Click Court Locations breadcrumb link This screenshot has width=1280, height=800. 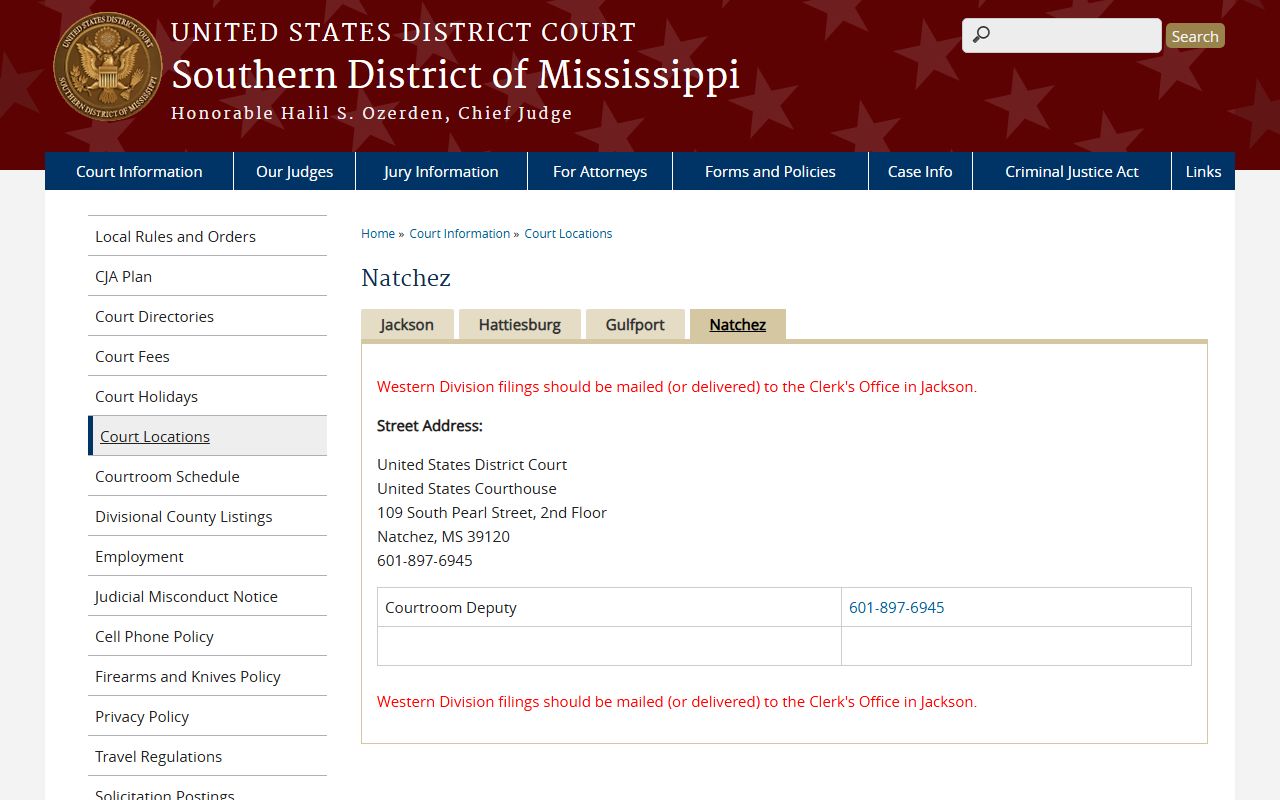pos(568,233)
